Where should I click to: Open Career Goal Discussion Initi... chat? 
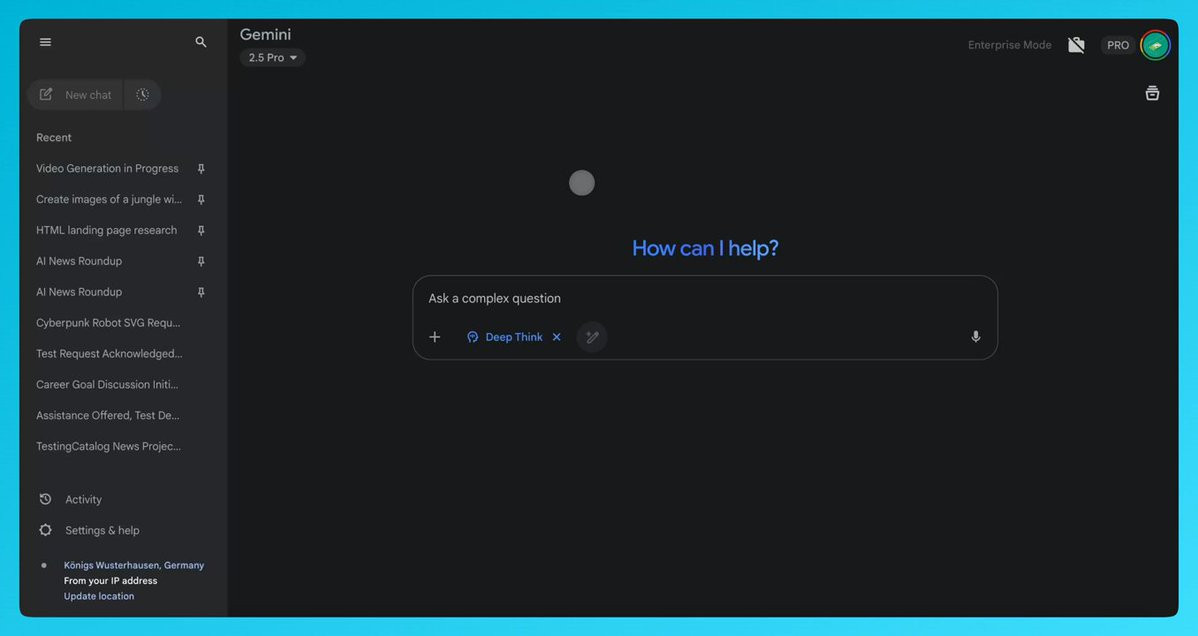(107, 385)
